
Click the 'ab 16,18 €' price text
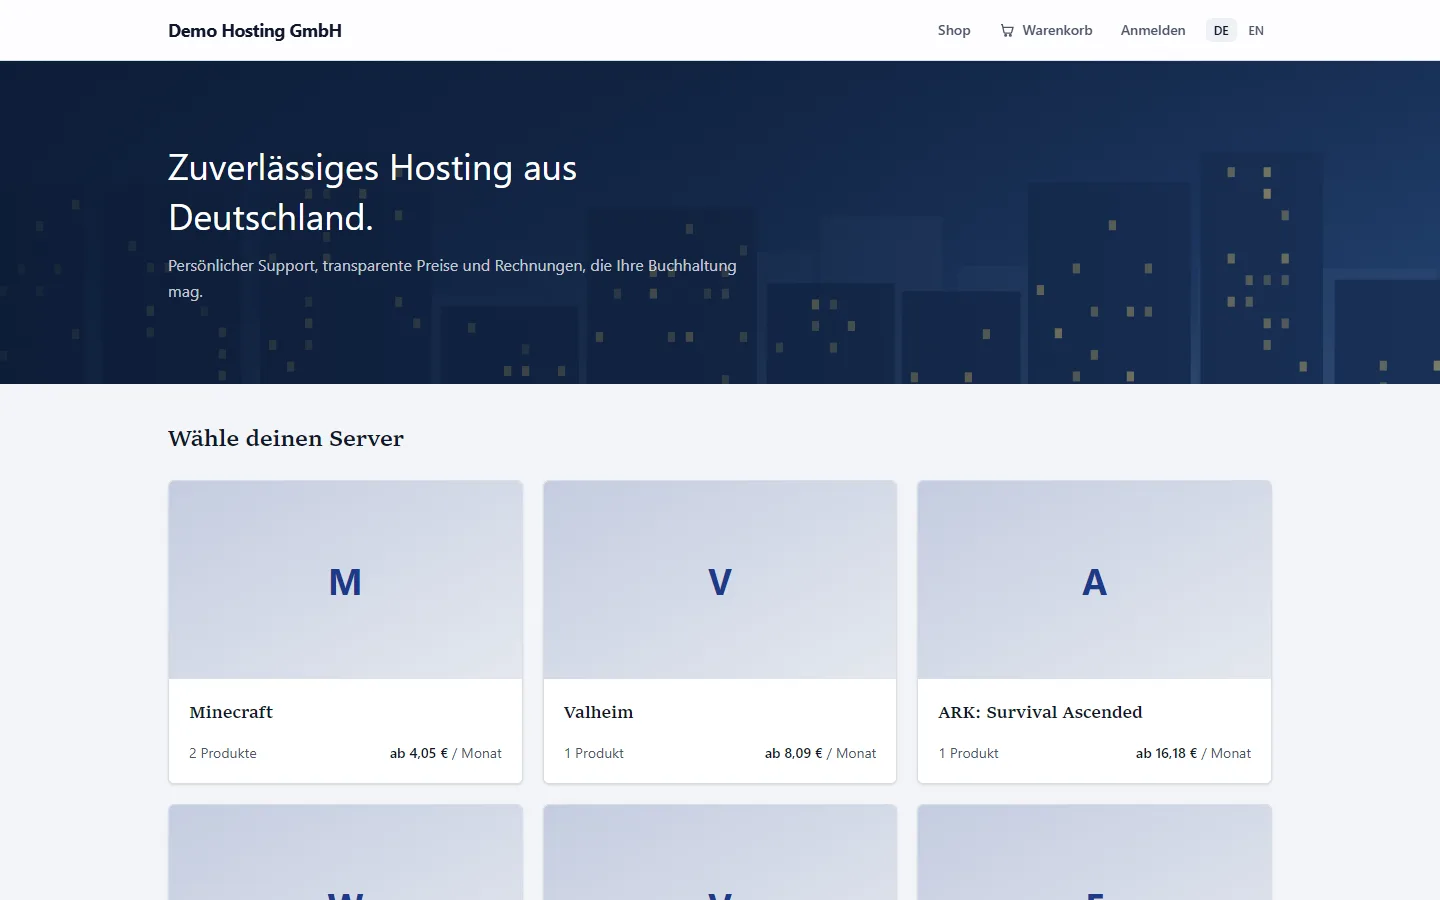click(x=1166, y=753)
